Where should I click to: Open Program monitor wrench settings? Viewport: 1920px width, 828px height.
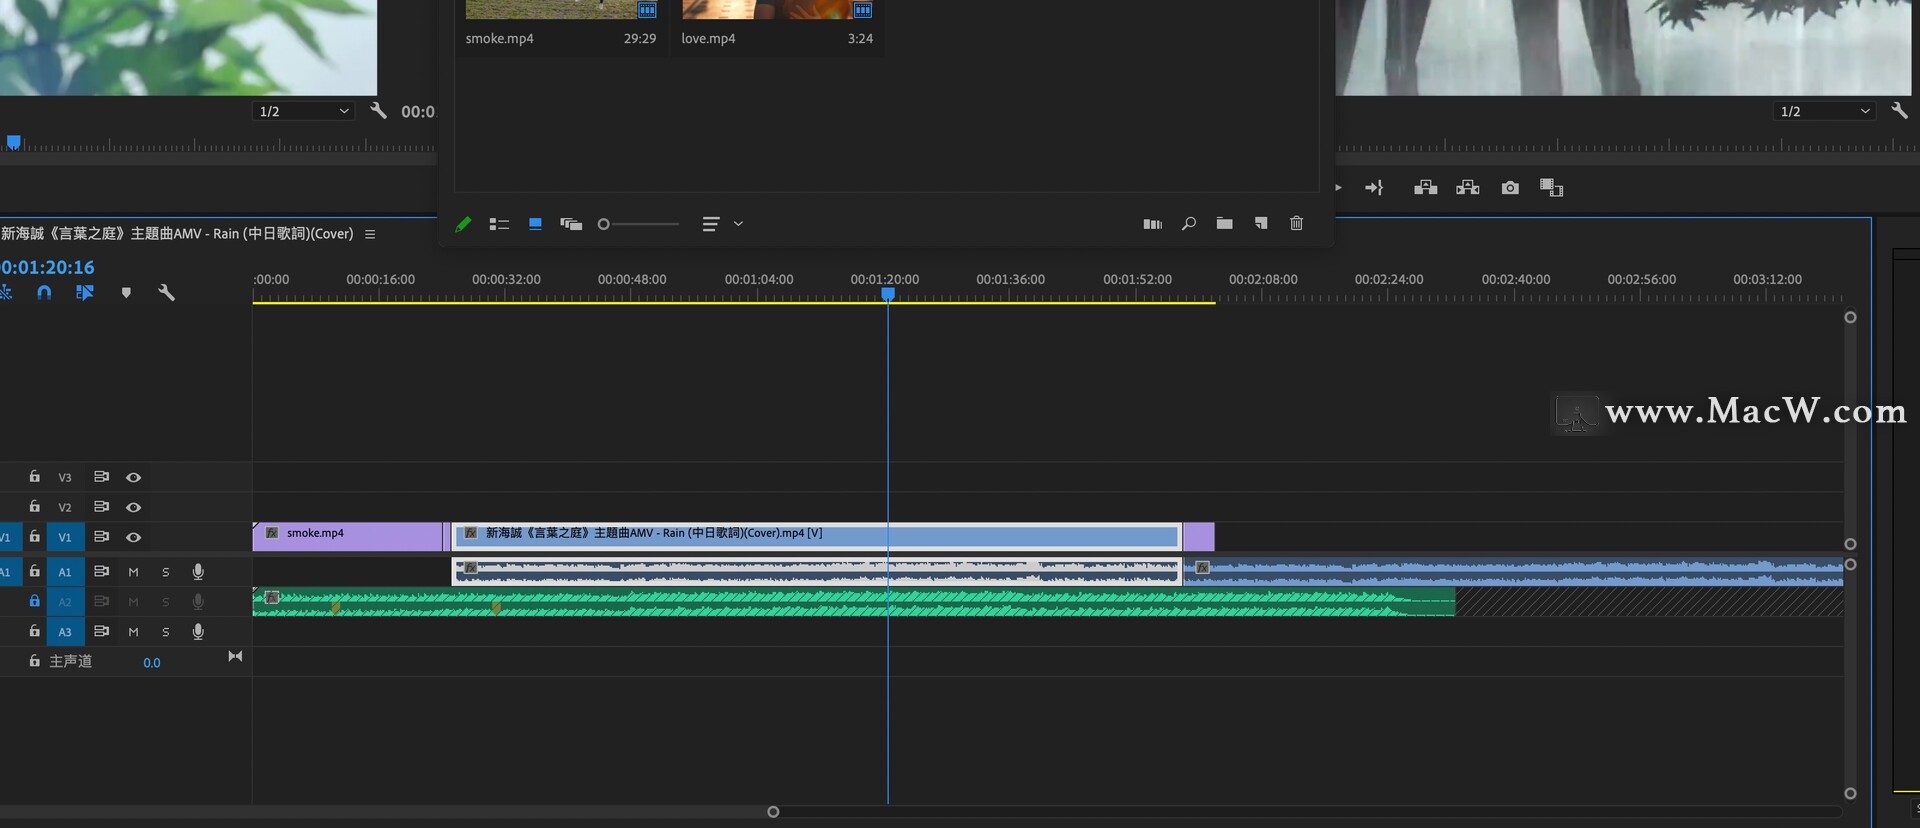pyautogui.click(x=1899, y=110)
